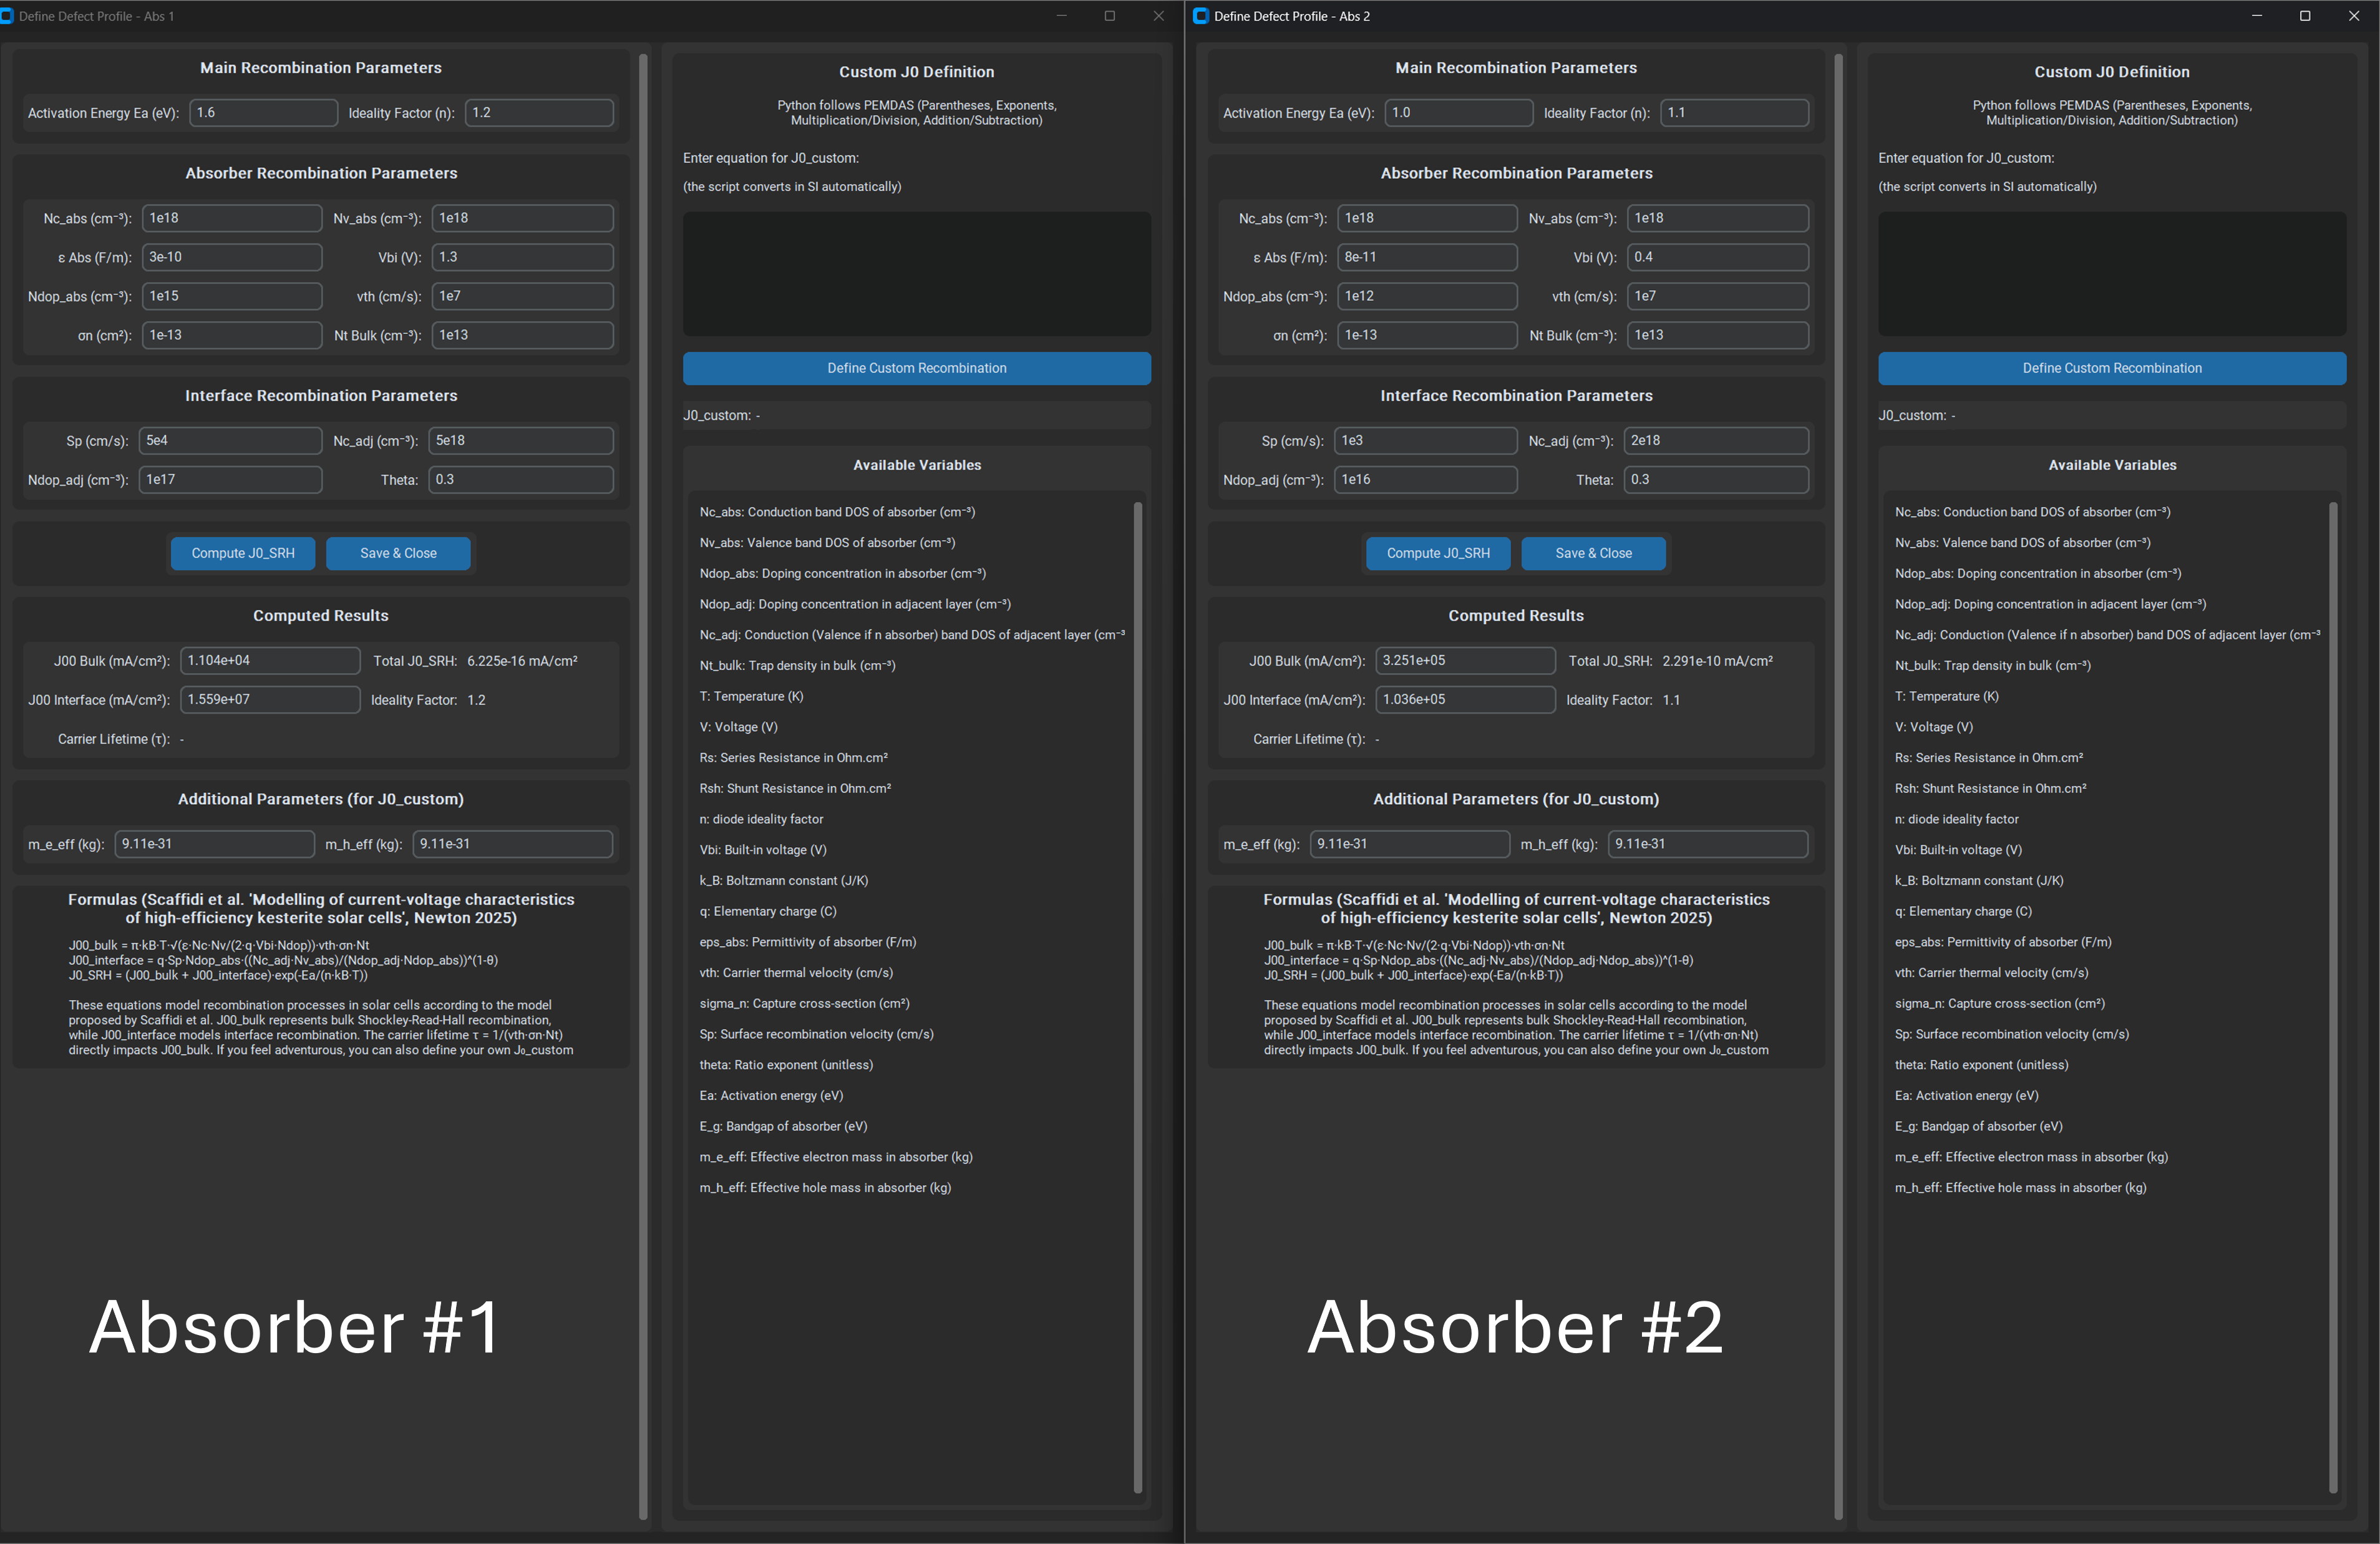2380x1544 pixels.
Task: Edit the Activation Energy Ea field in Abs 1
Action: 263,112
